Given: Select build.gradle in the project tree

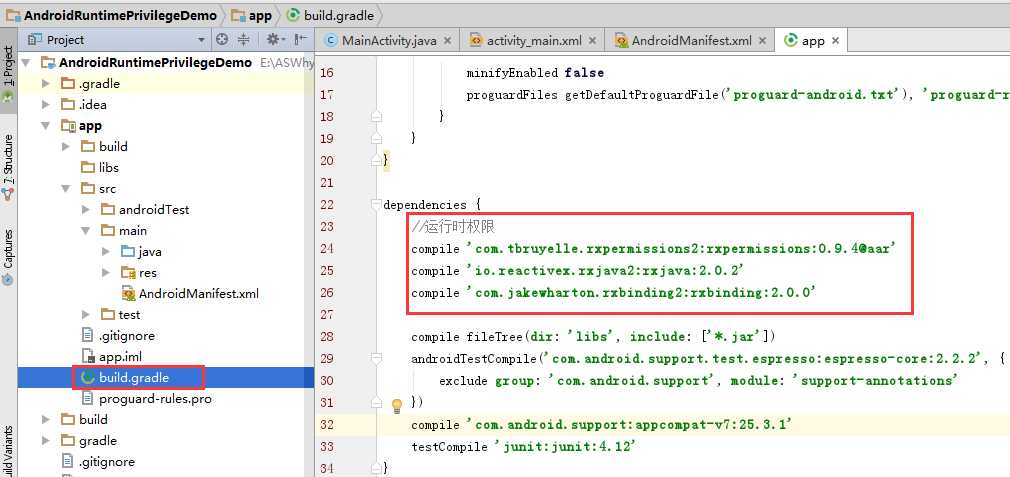Looking at the screenshot, I should (134, 378).
